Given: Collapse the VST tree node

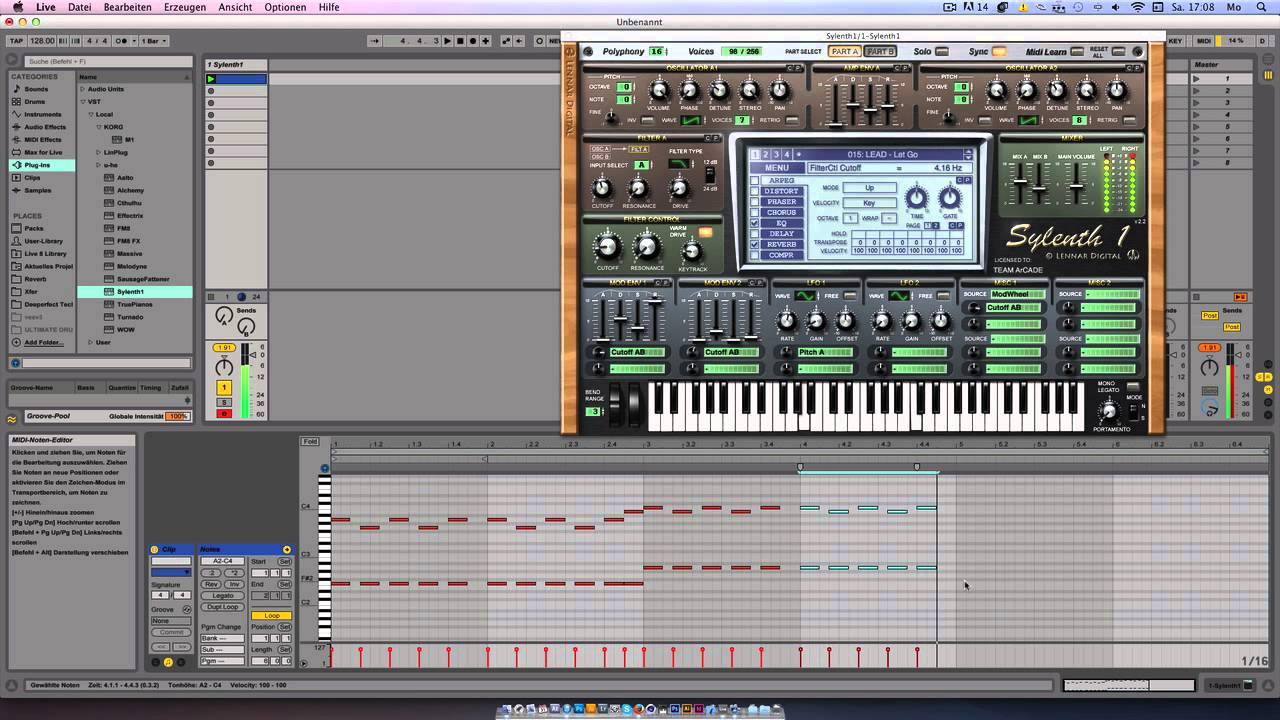Looking at the screenshot, I should coord(83,101).
